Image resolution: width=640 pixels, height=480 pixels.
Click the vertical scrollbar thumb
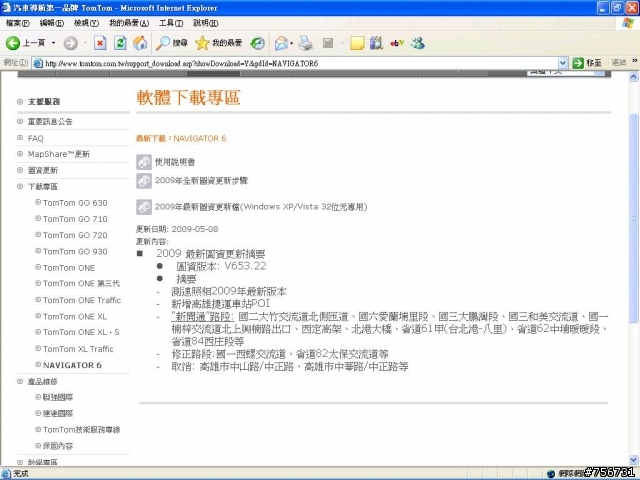(634, 219)
